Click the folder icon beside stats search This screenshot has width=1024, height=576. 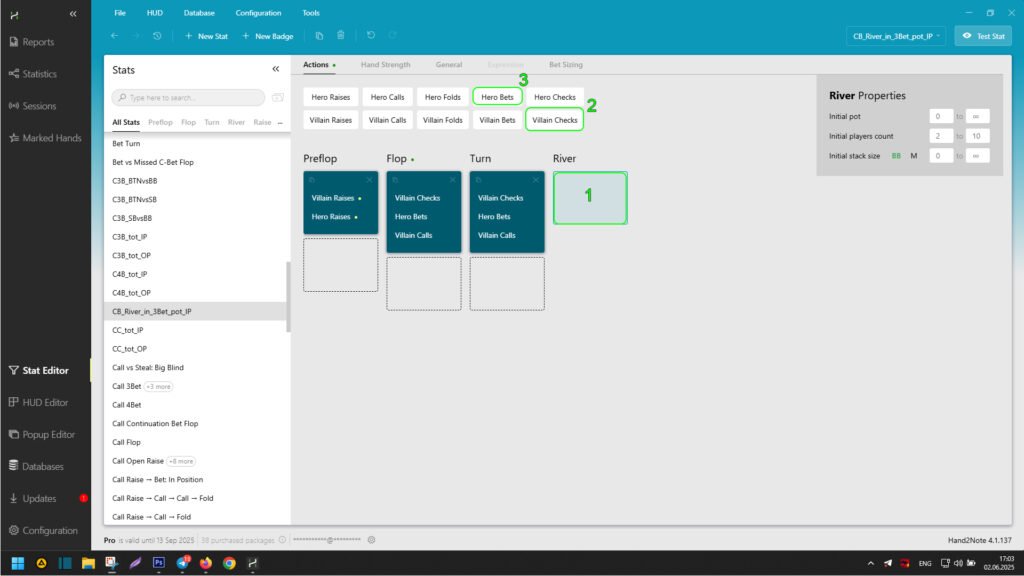coord(277,97)
